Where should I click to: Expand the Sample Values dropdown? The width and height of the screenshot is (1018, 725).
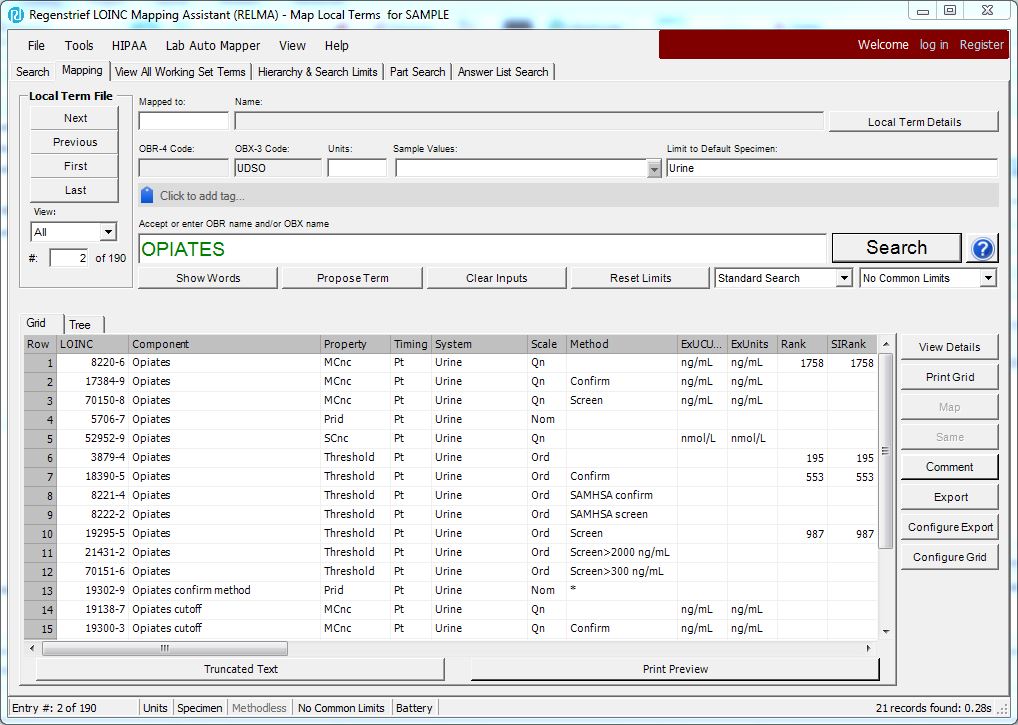pos(654,169)
